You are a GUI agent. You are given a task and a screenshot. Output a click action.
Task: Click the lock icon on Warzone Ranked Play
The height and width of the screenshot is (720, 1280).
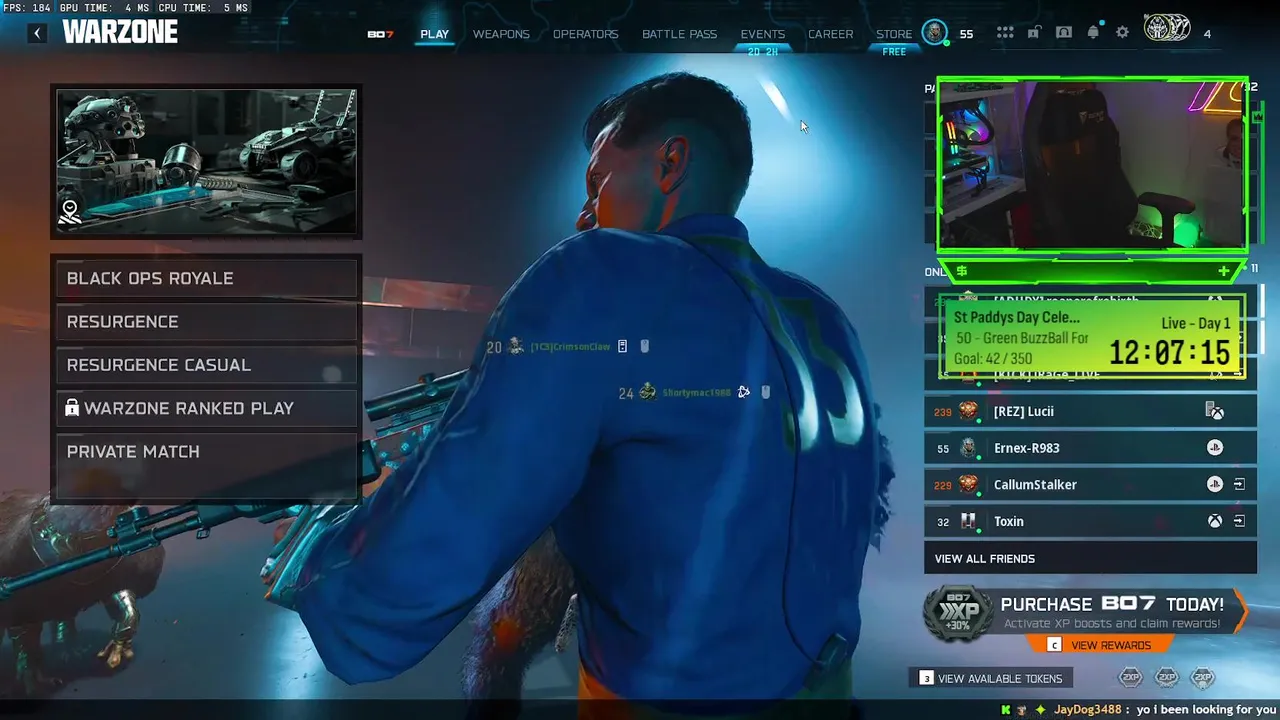click(x=72, y=408)
